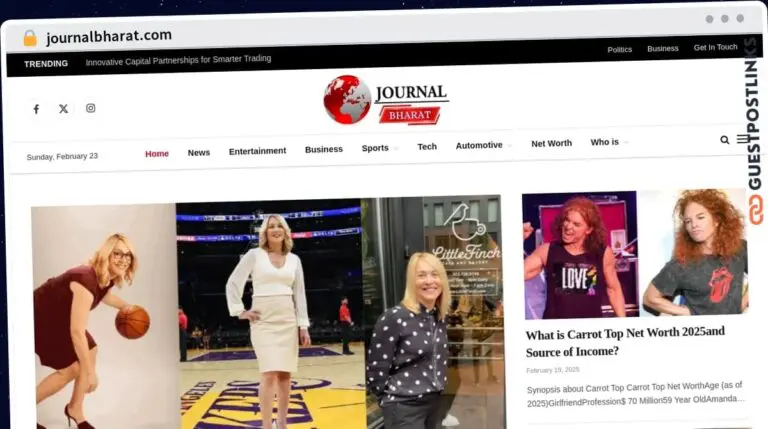Go to the Entertainment menu item
Viewport: 768px width, 429px height.
click(x=257, y=151)
